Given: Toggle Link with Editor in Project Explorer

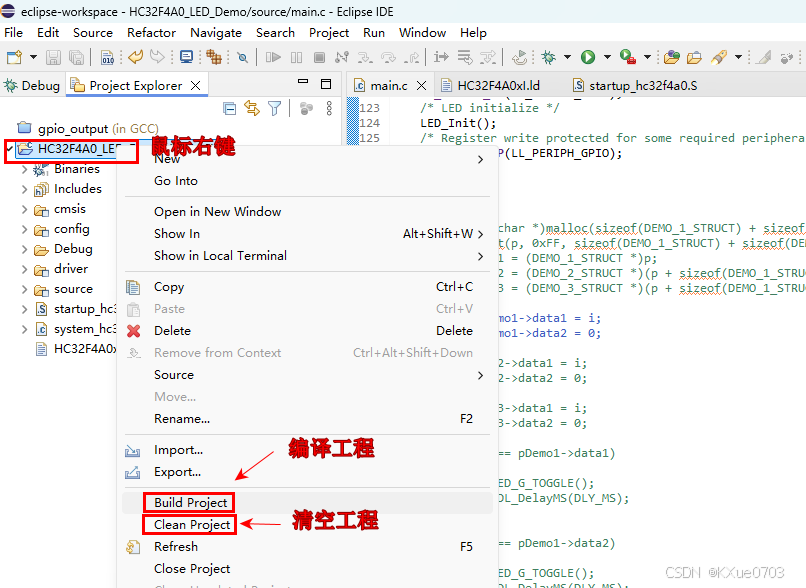Looking at the screenshot, I should [x=252, y=108].
